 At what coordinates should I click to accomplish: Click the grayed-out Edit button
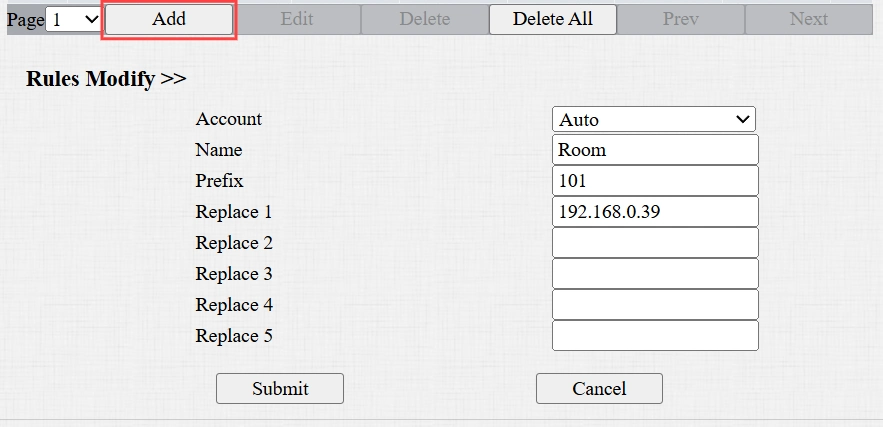pos(297,19)
